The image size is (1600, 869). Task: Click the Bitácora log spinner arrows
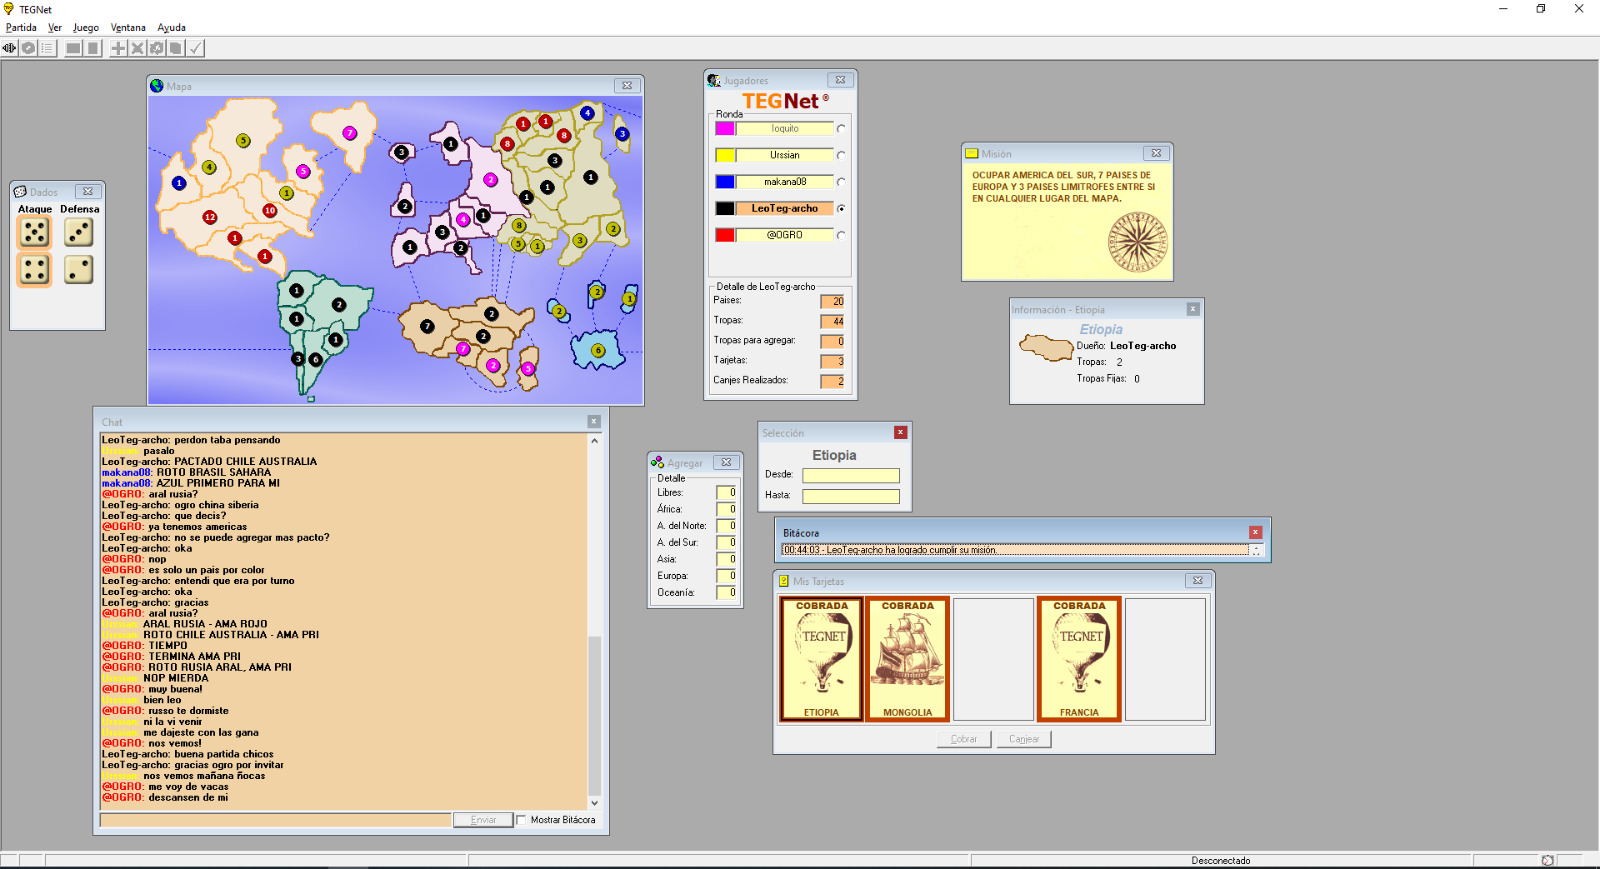pyautogui.click(x=1257, y=550)
